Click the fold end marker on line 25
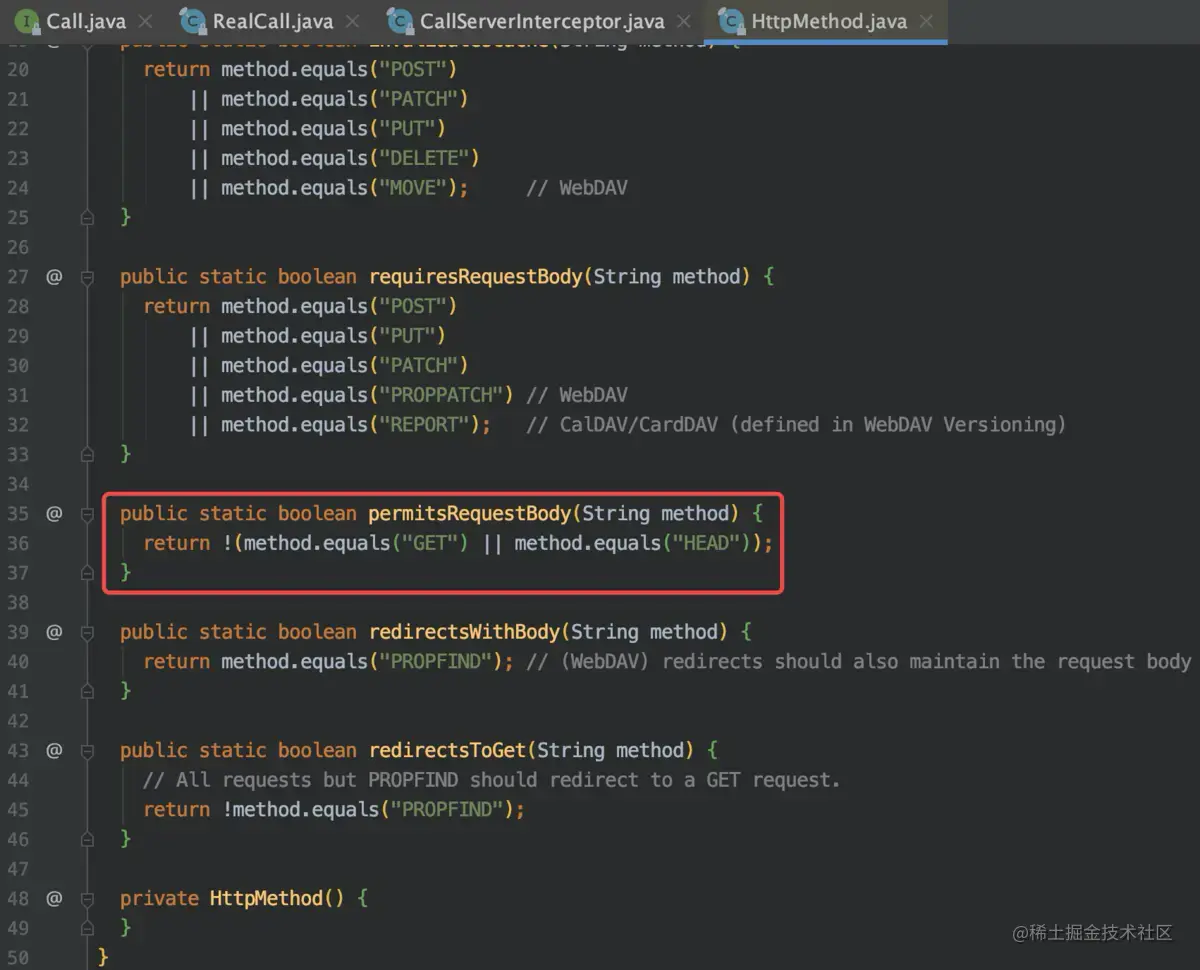This screenshot has height=970, width=1200. point(87,217)
